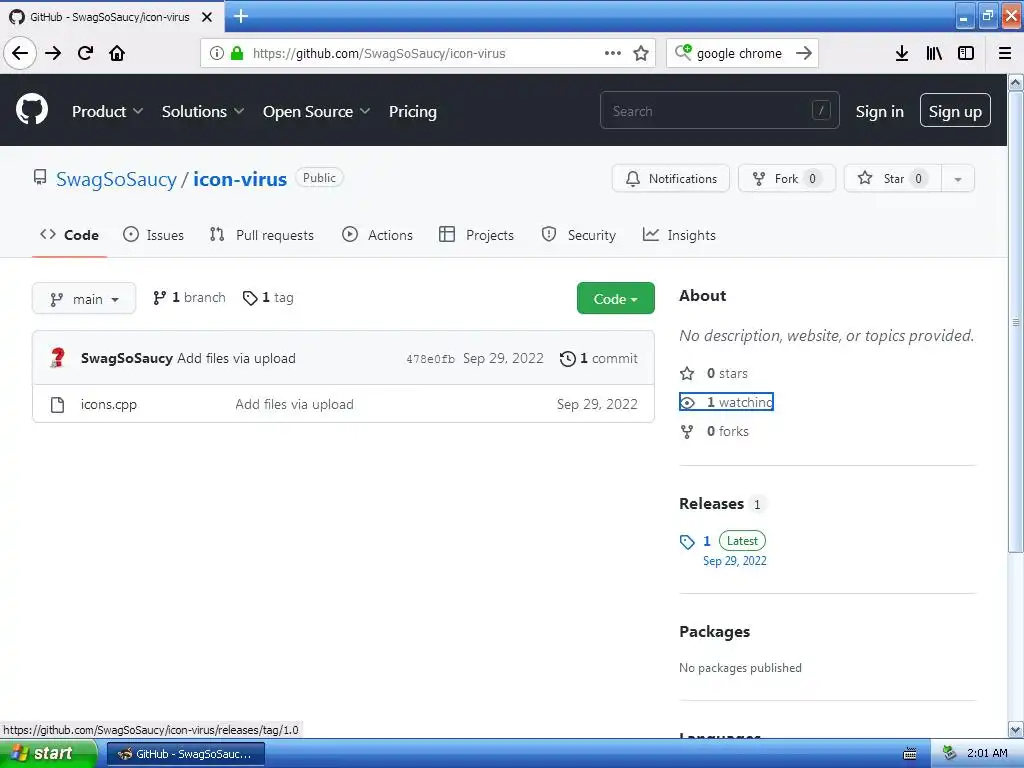Bookmark this page with the star icon

641,53
